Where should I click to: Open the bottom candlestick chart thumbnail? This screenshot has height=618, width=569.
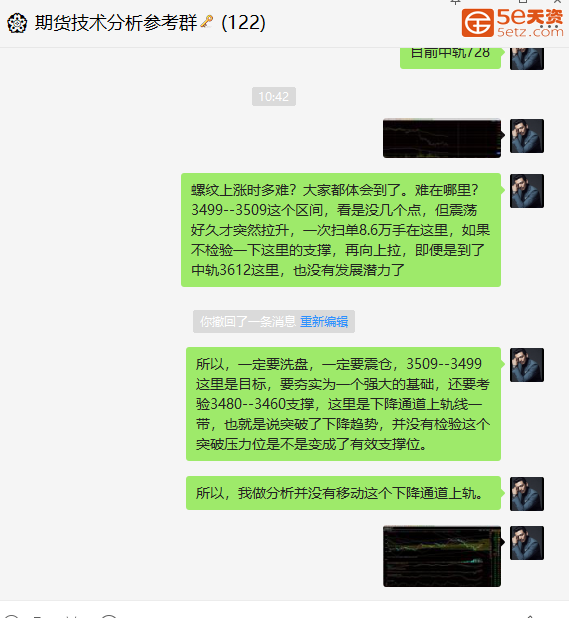[442, 556]
